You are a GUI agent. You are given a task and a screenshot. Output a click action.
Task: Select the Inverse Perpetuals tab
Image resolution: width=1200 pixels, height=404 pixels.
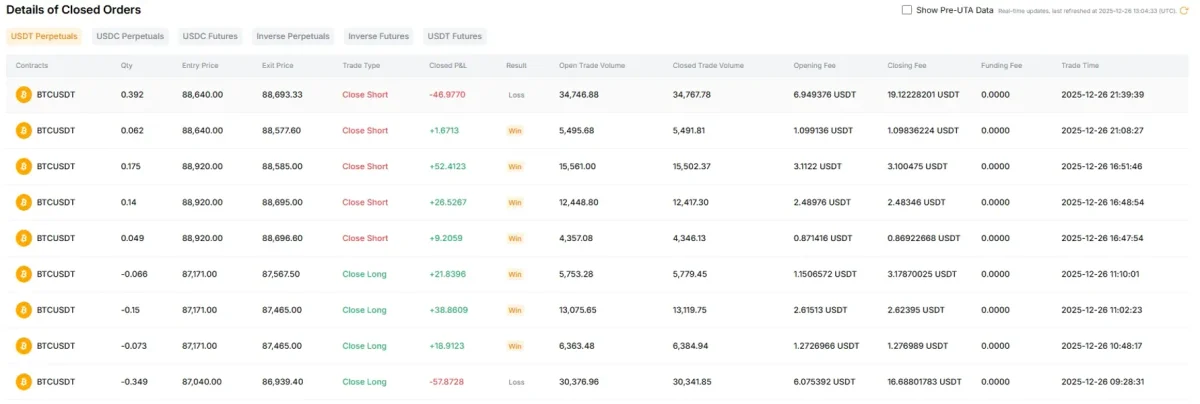coord(293,36)
